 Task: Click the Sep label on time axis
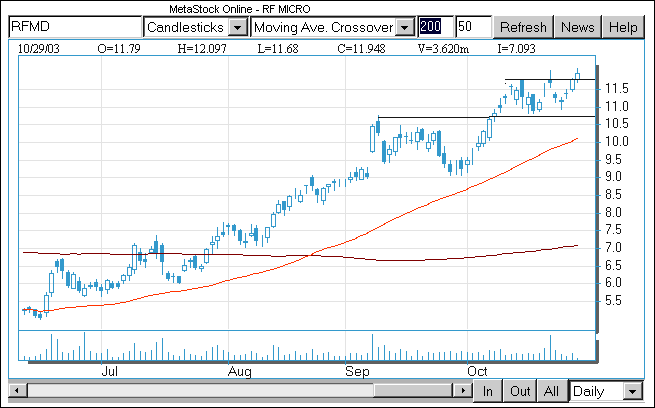click(x=358, y=371)
